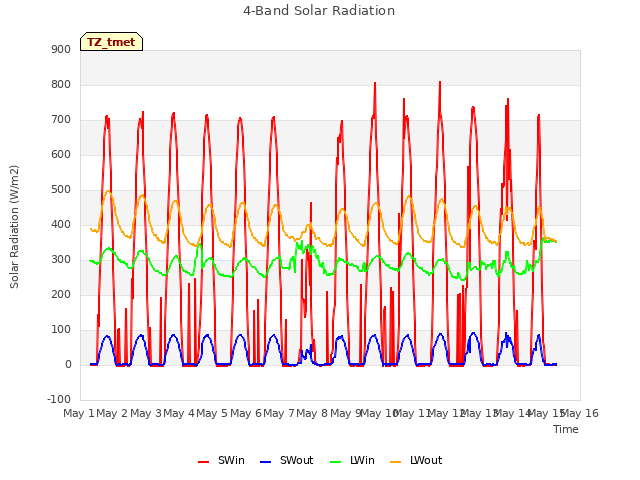Click the May 1 x-axis tick label
The height and width of the screenshot is (480, 640).
pyautogui.click(x=79, y=413)
